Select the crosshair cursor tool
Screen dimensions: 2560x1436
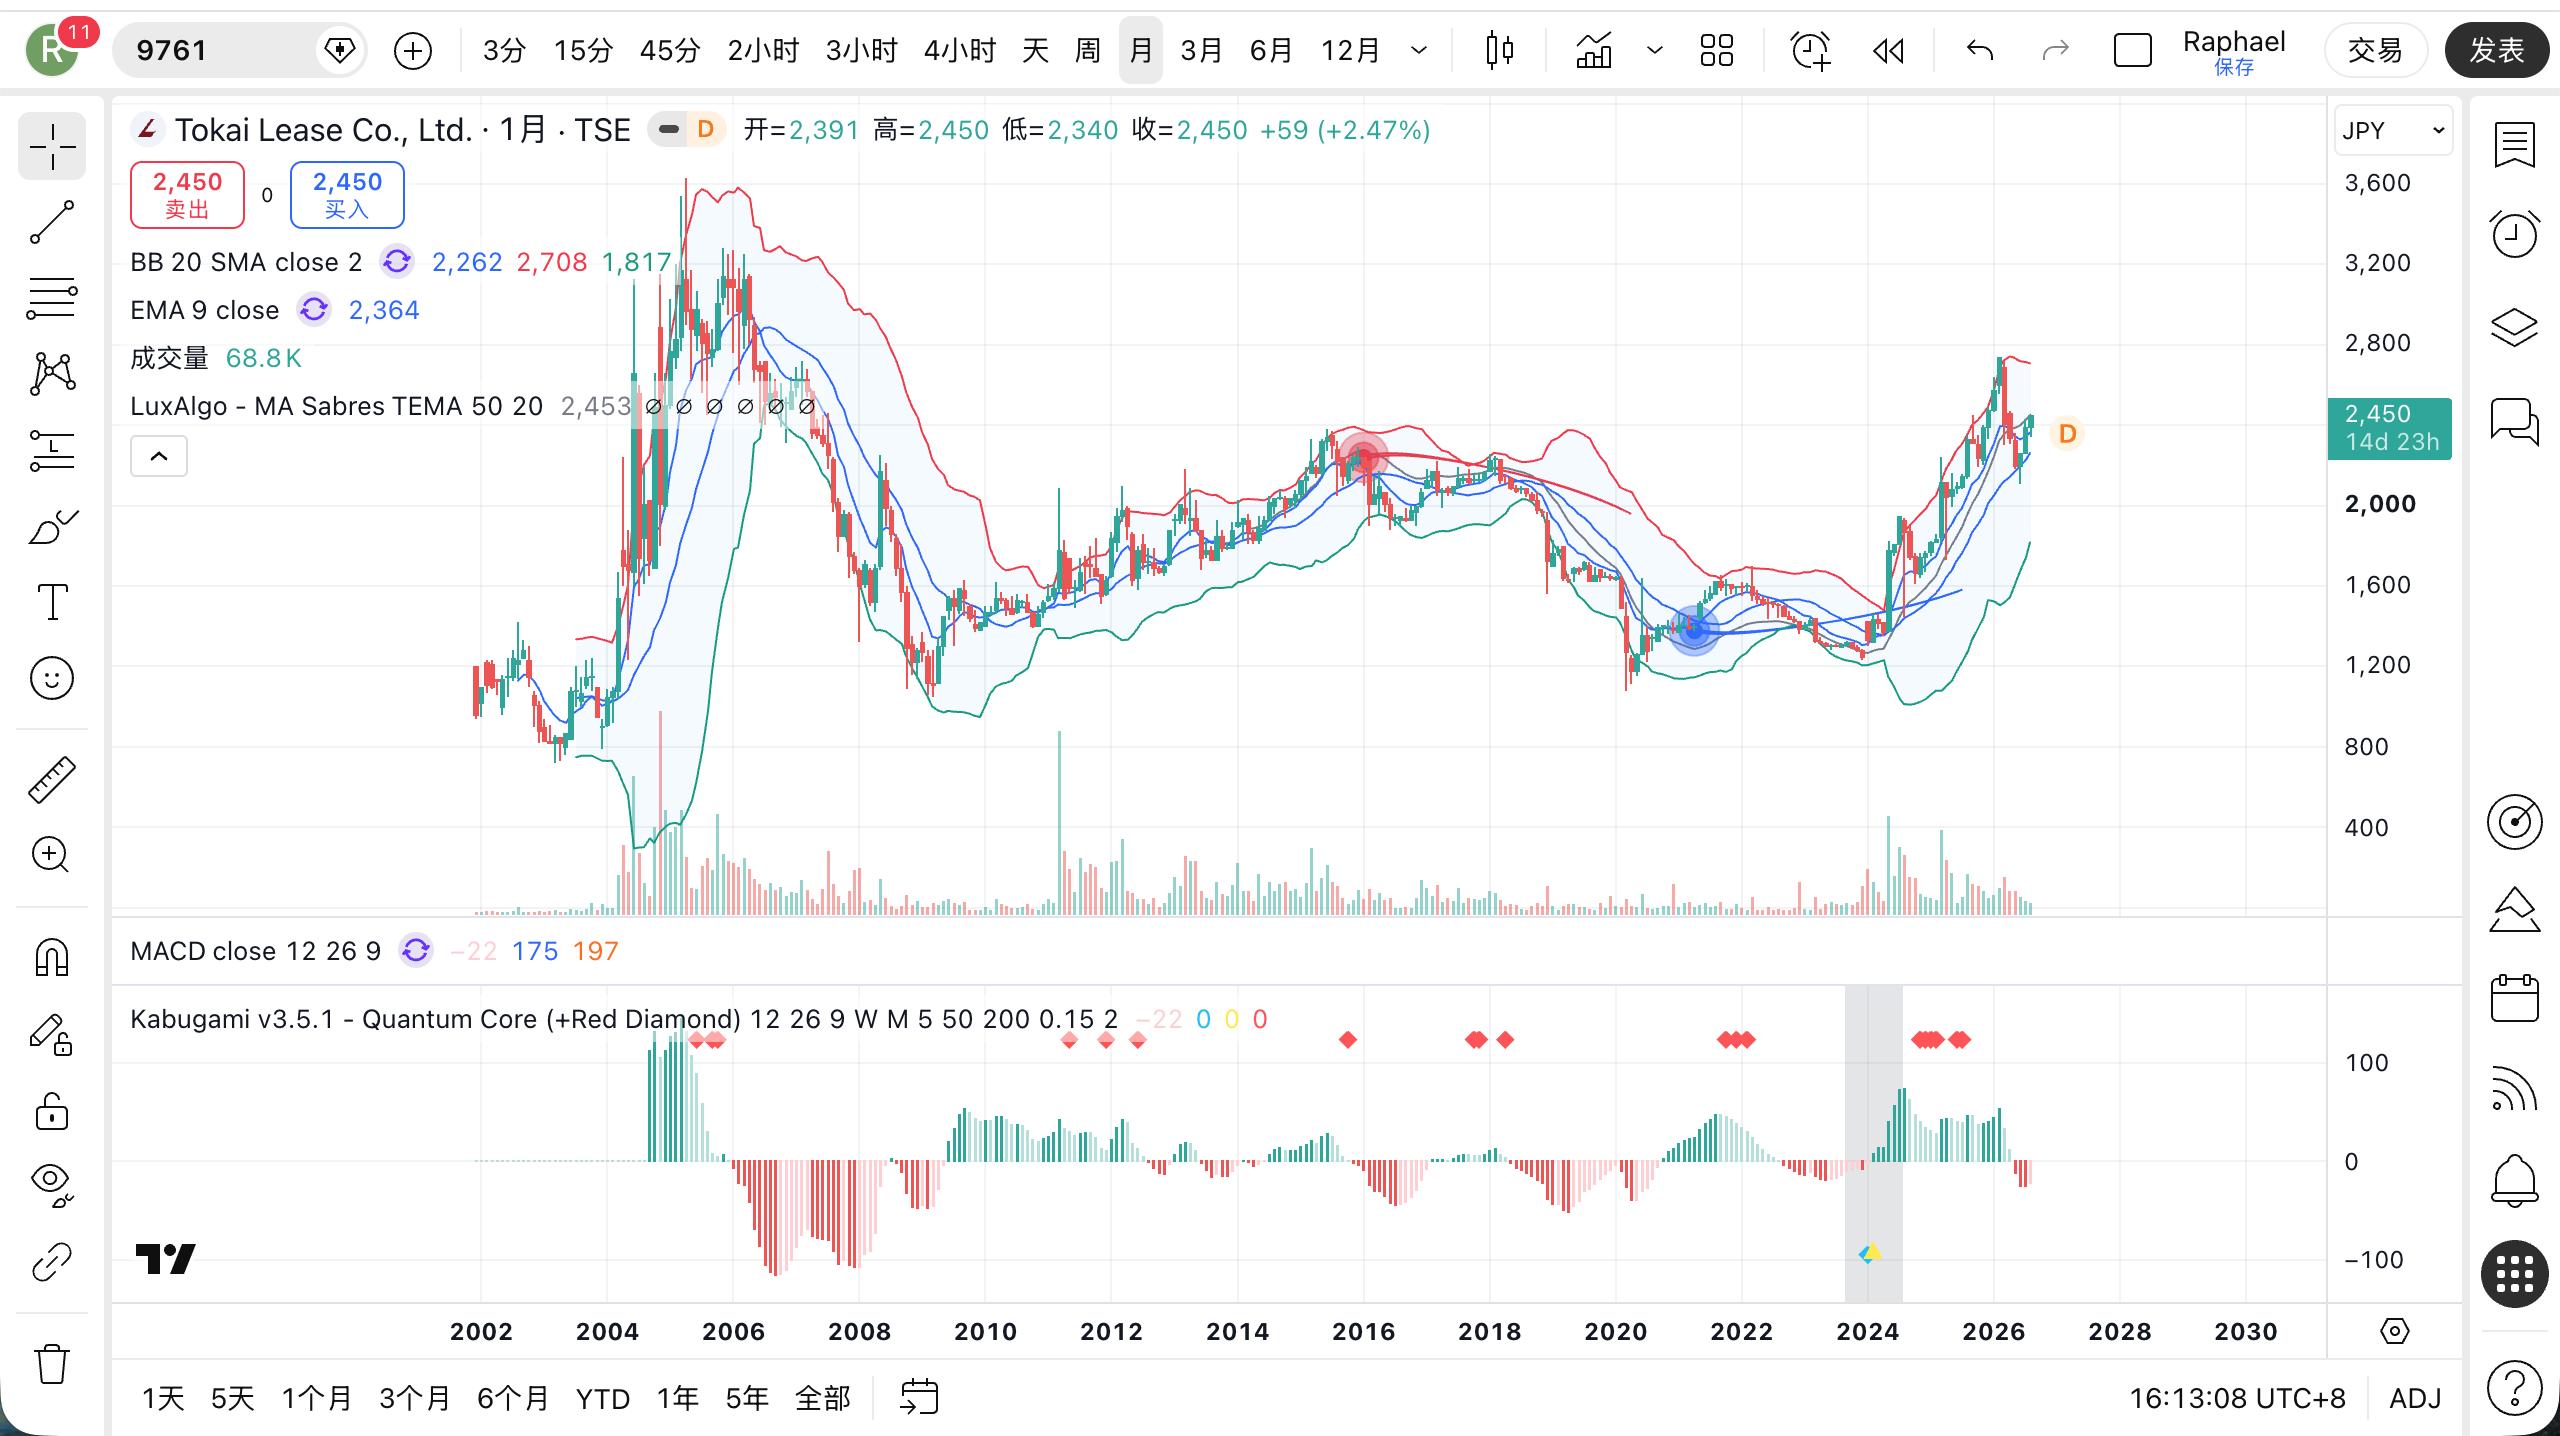[x=52, y=148]
